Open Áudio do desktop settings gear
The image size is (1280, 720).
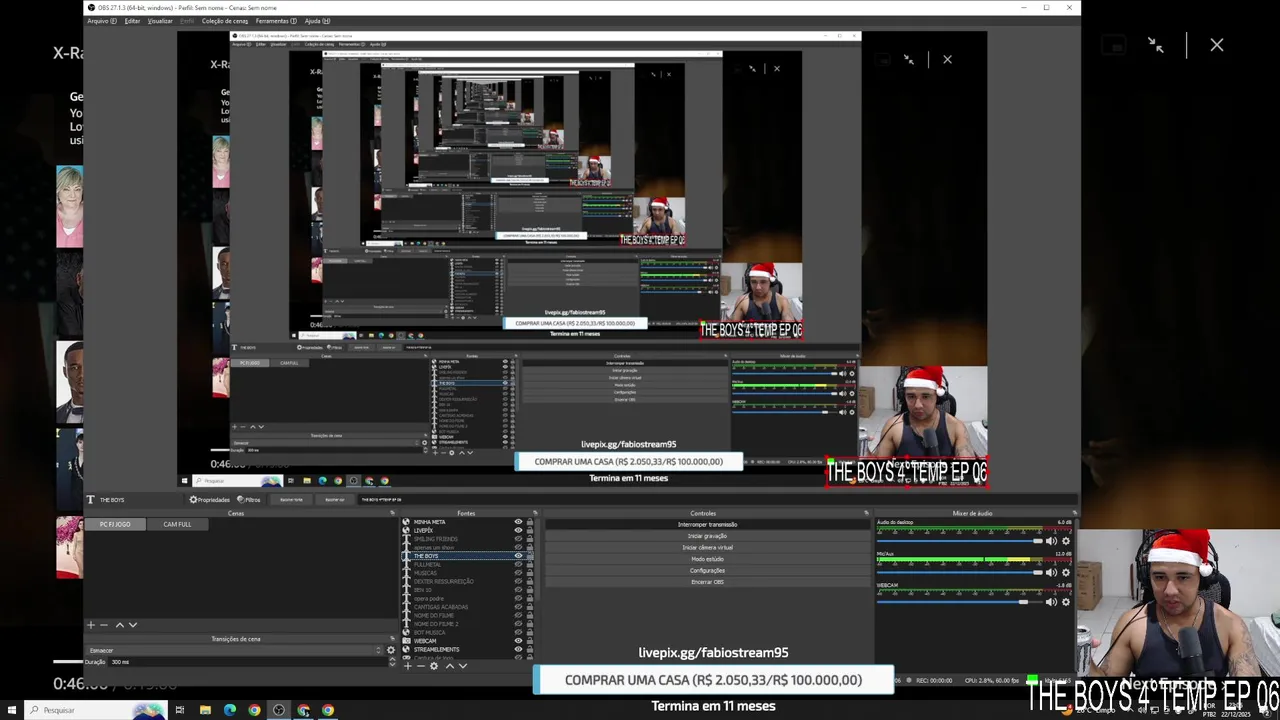point(1066,541)
